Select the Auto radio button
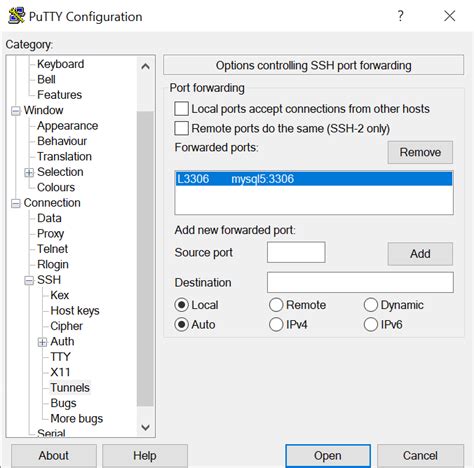474x468 pixels. pyautogui.click(x=181, y=324)
